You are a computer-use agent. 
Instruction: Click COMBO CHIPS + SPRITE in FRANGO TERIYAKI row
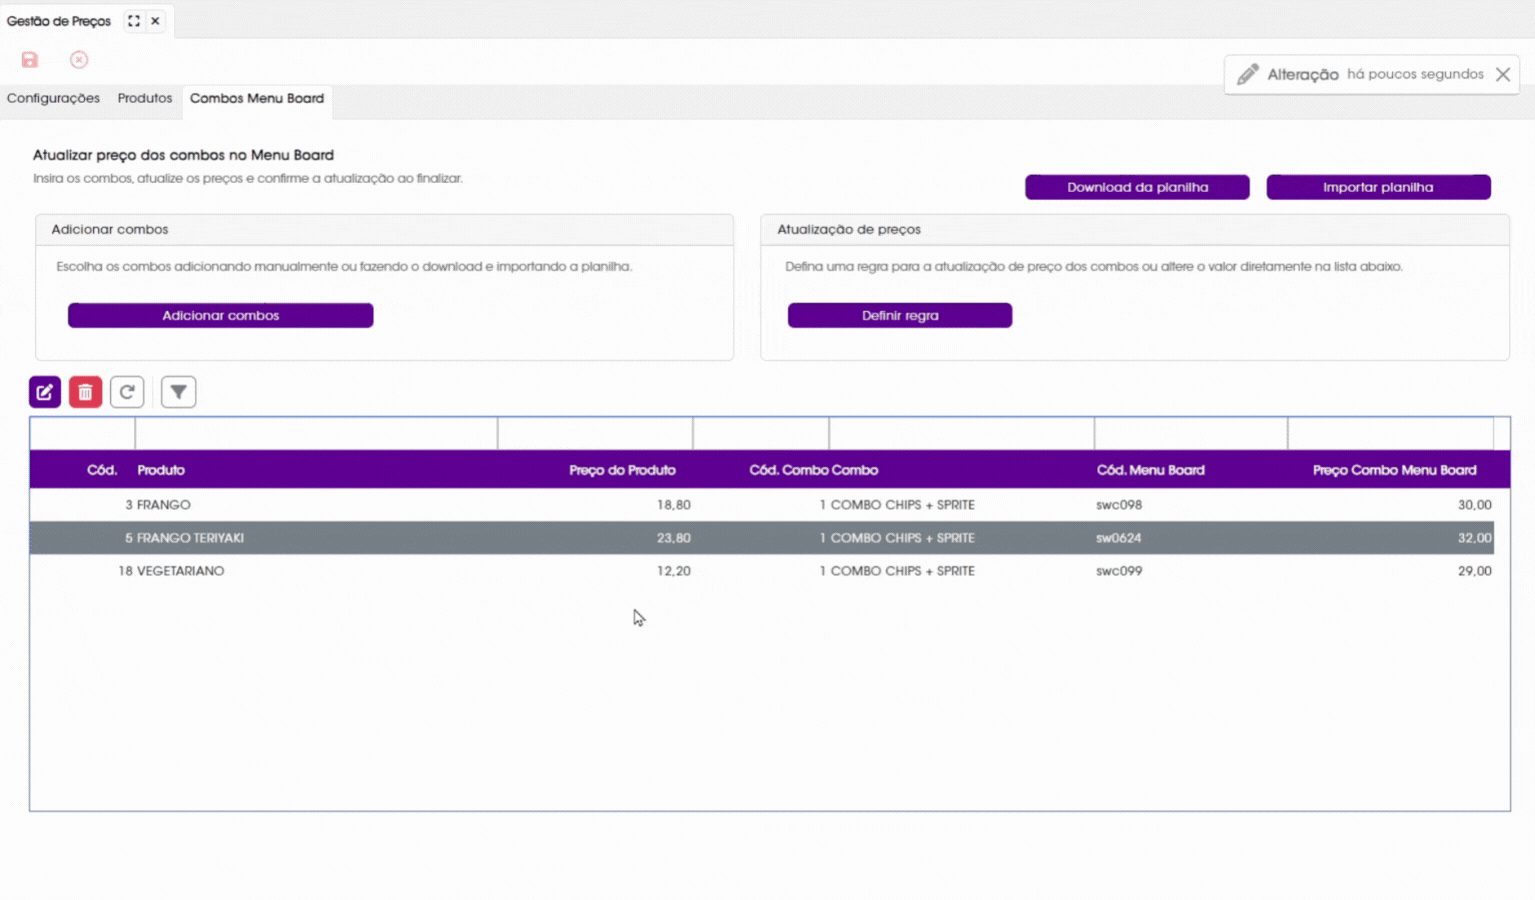[x=903, y=538]
